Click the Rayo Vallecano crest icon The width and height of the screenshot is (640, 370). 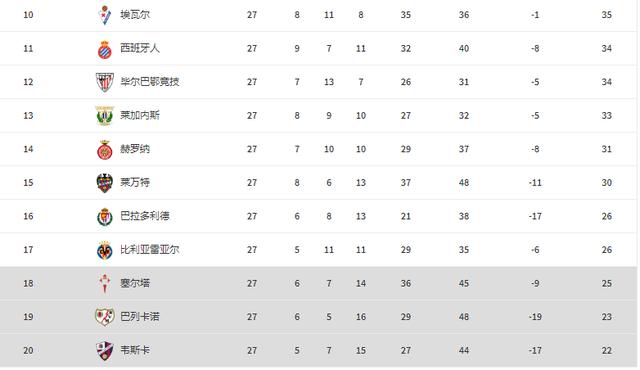(105, 317)
